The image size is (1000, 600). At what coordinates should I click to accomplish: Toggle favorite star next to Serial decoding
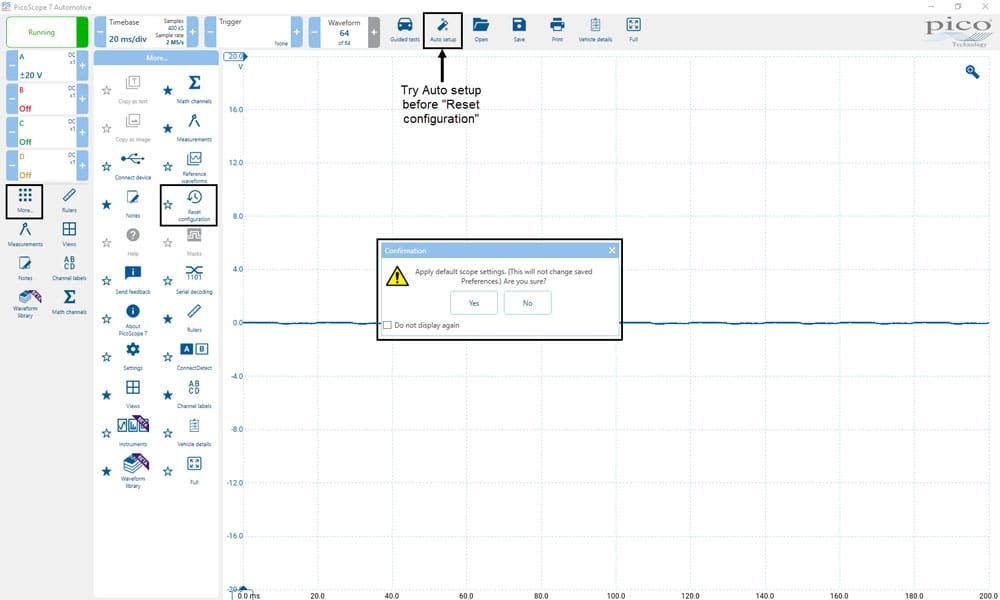point(168,281)
